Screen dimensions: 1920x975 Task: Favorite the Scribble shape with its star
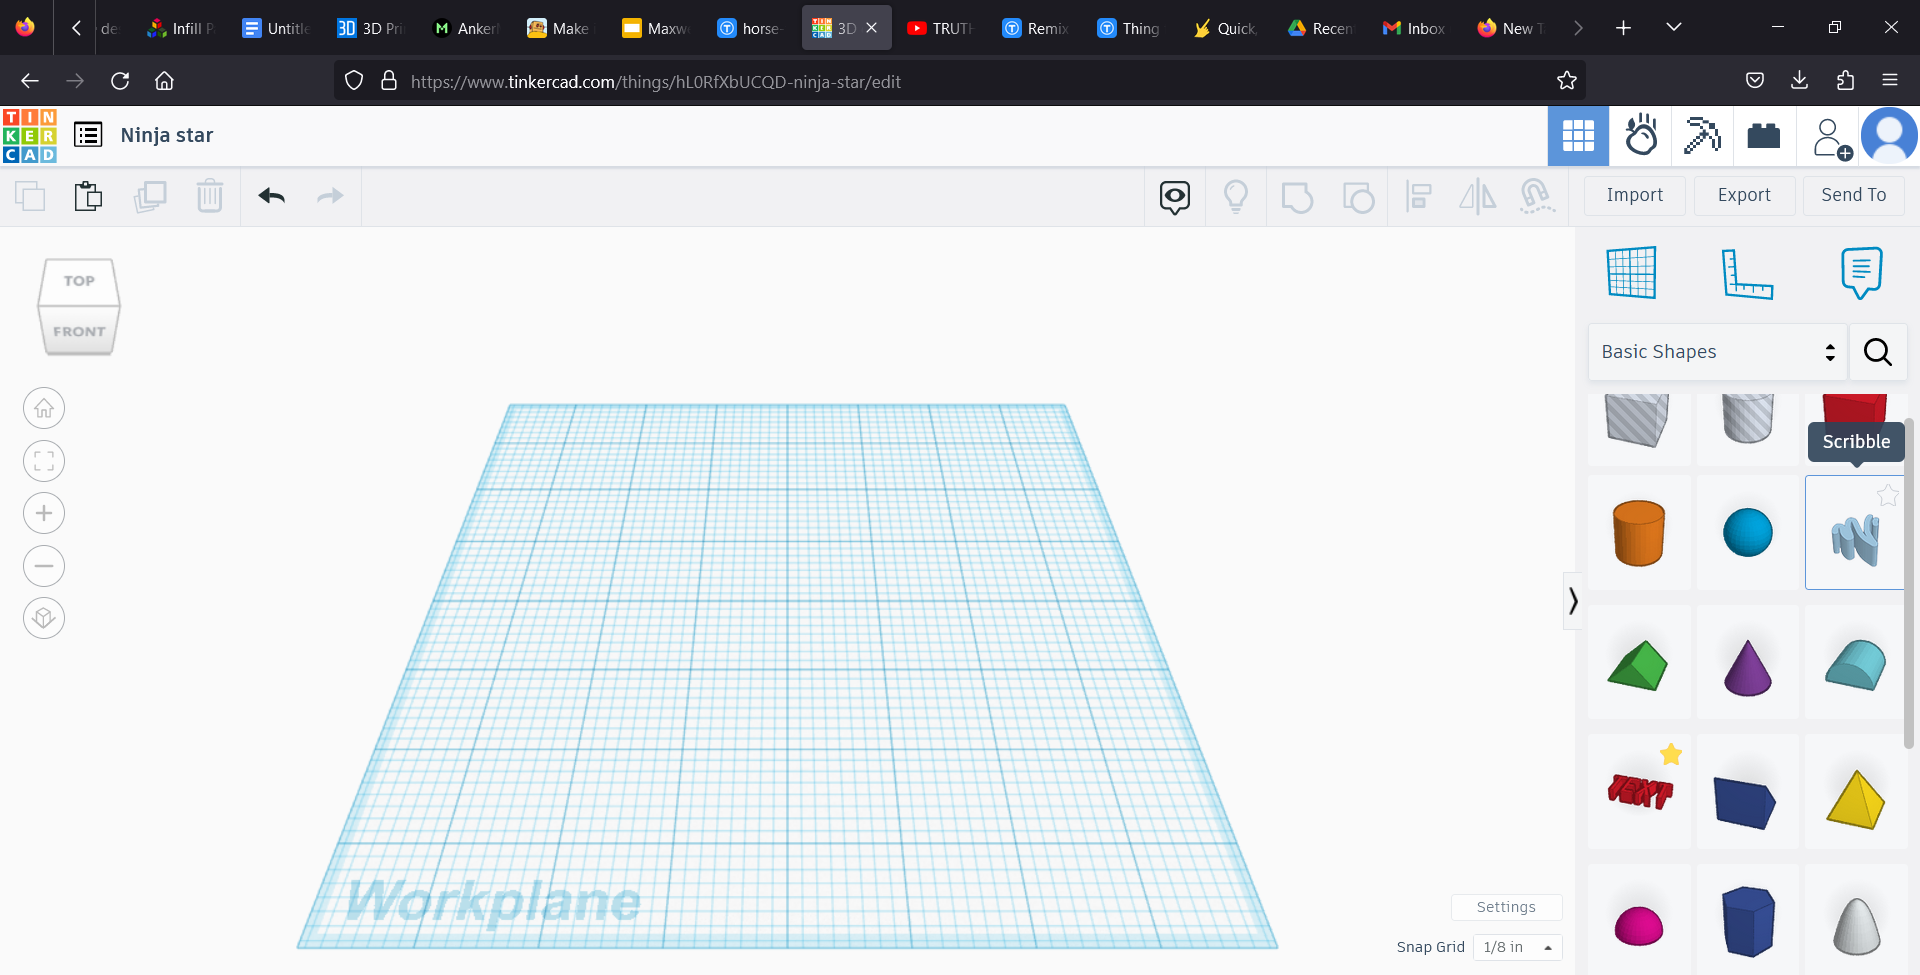[x=1887, y=496]
